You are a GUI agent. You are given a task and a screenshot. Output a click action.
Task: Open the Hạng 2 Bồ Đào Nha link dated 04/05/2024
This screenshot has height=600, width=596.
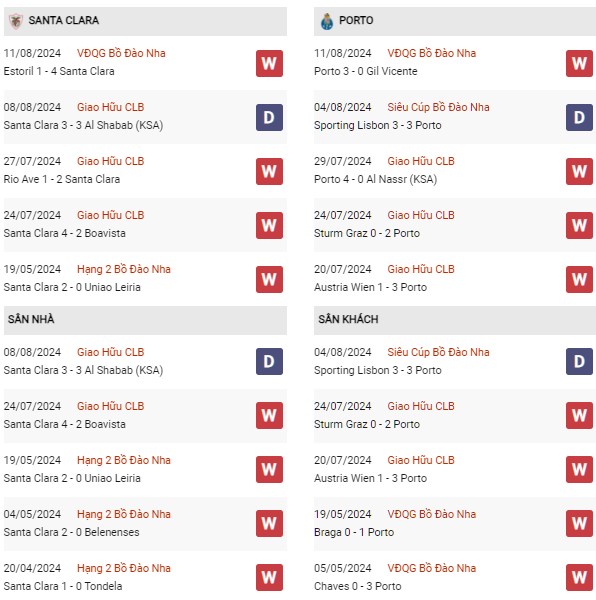tap(124, 514)
